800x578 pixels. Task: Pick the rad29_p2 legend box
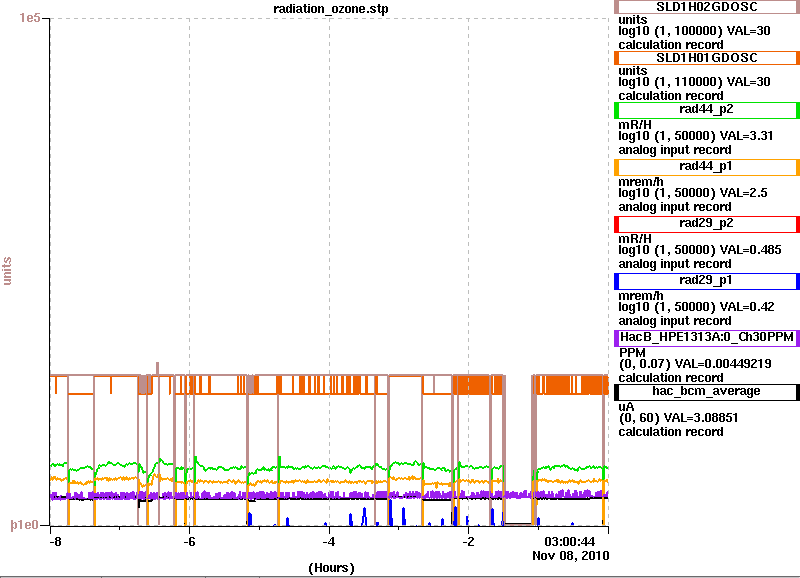(x=707, y=224)
